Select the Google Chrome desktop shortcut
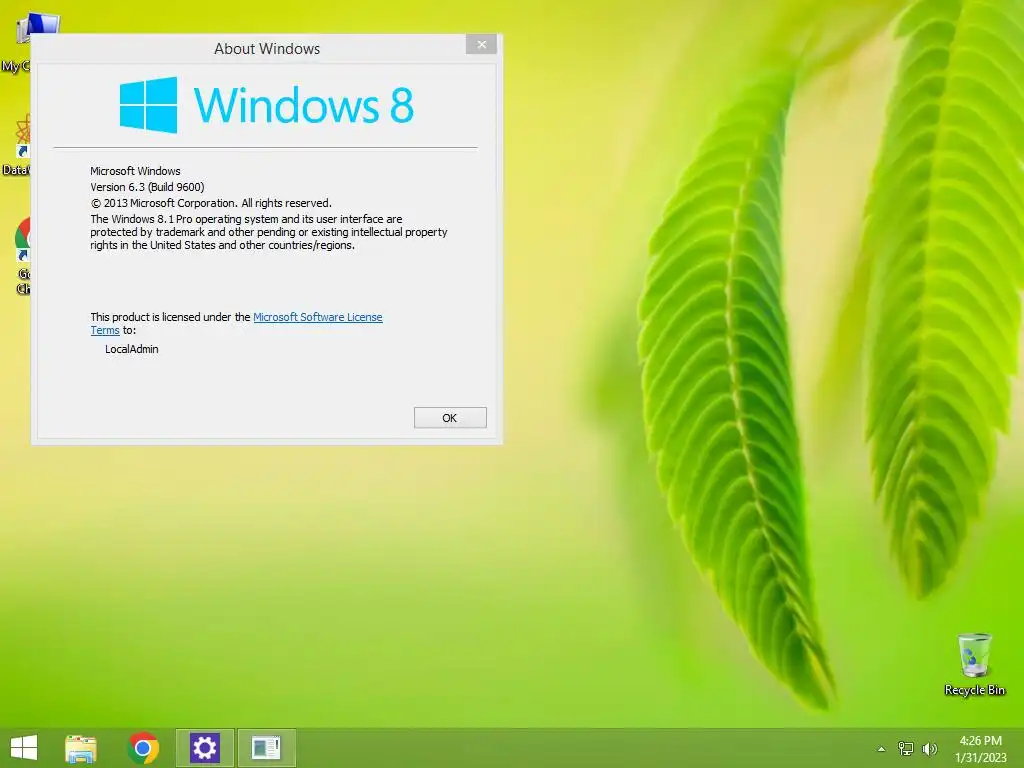This screenshot has width=1024, height=768. 22,256
